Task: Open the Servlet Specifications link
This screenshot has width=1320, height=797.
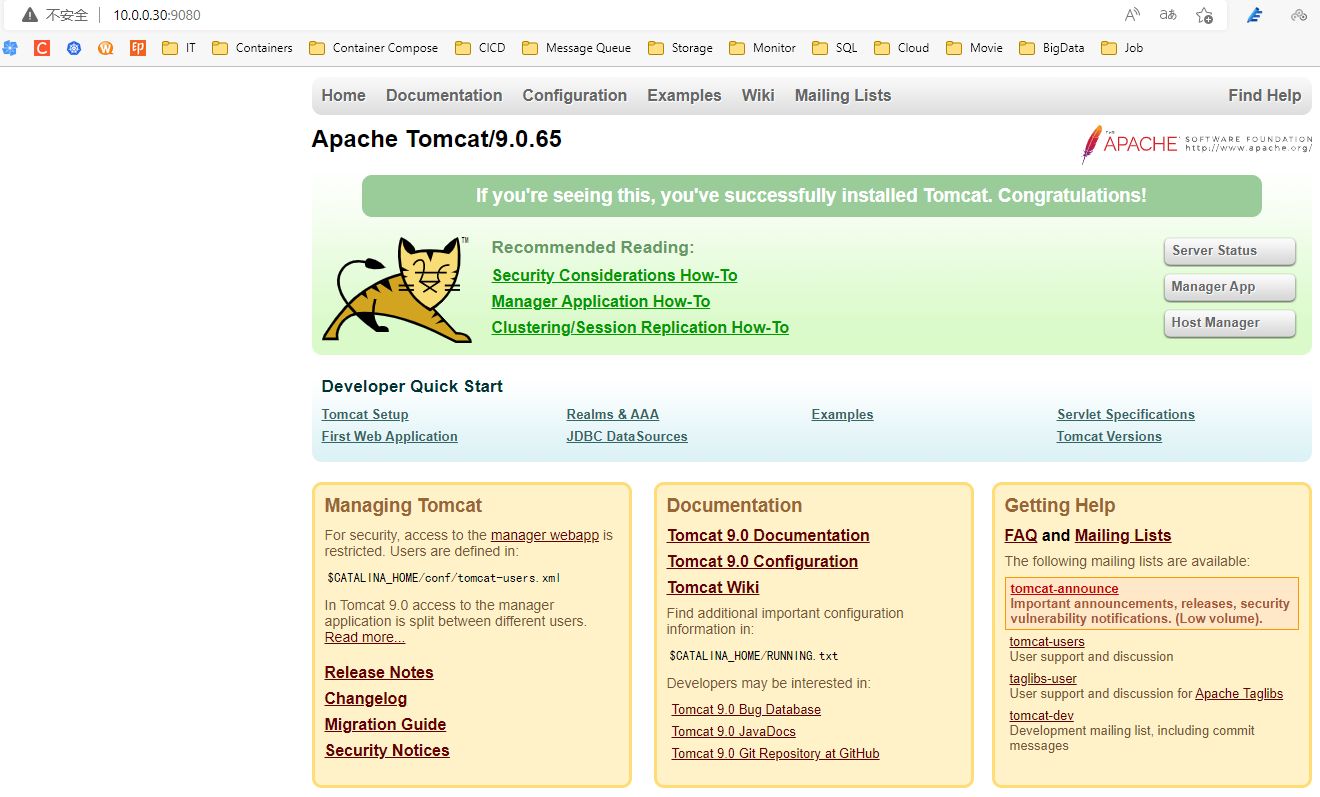Action: [x=1126, y=414]
